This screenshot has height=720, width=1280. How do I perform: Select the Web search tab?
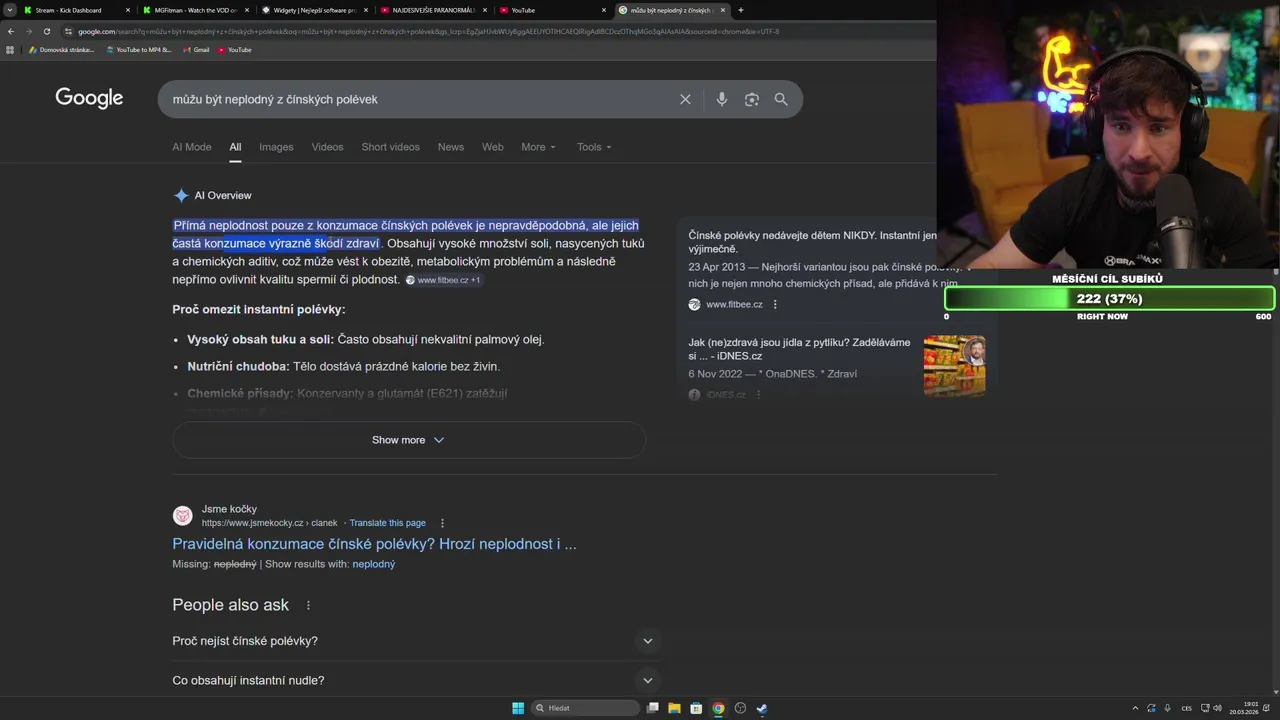tap(493, 147)
